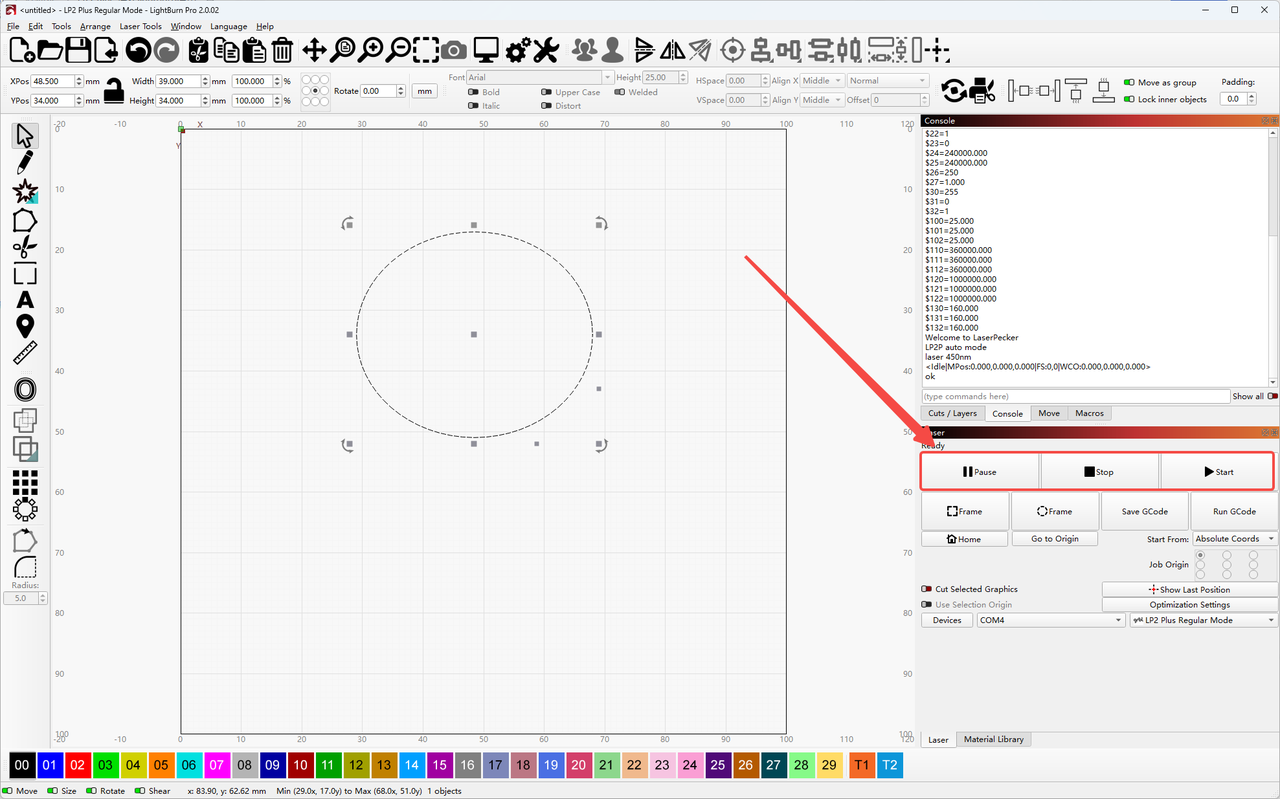
Task: Click the console command input field
Action: [1075, 396]
